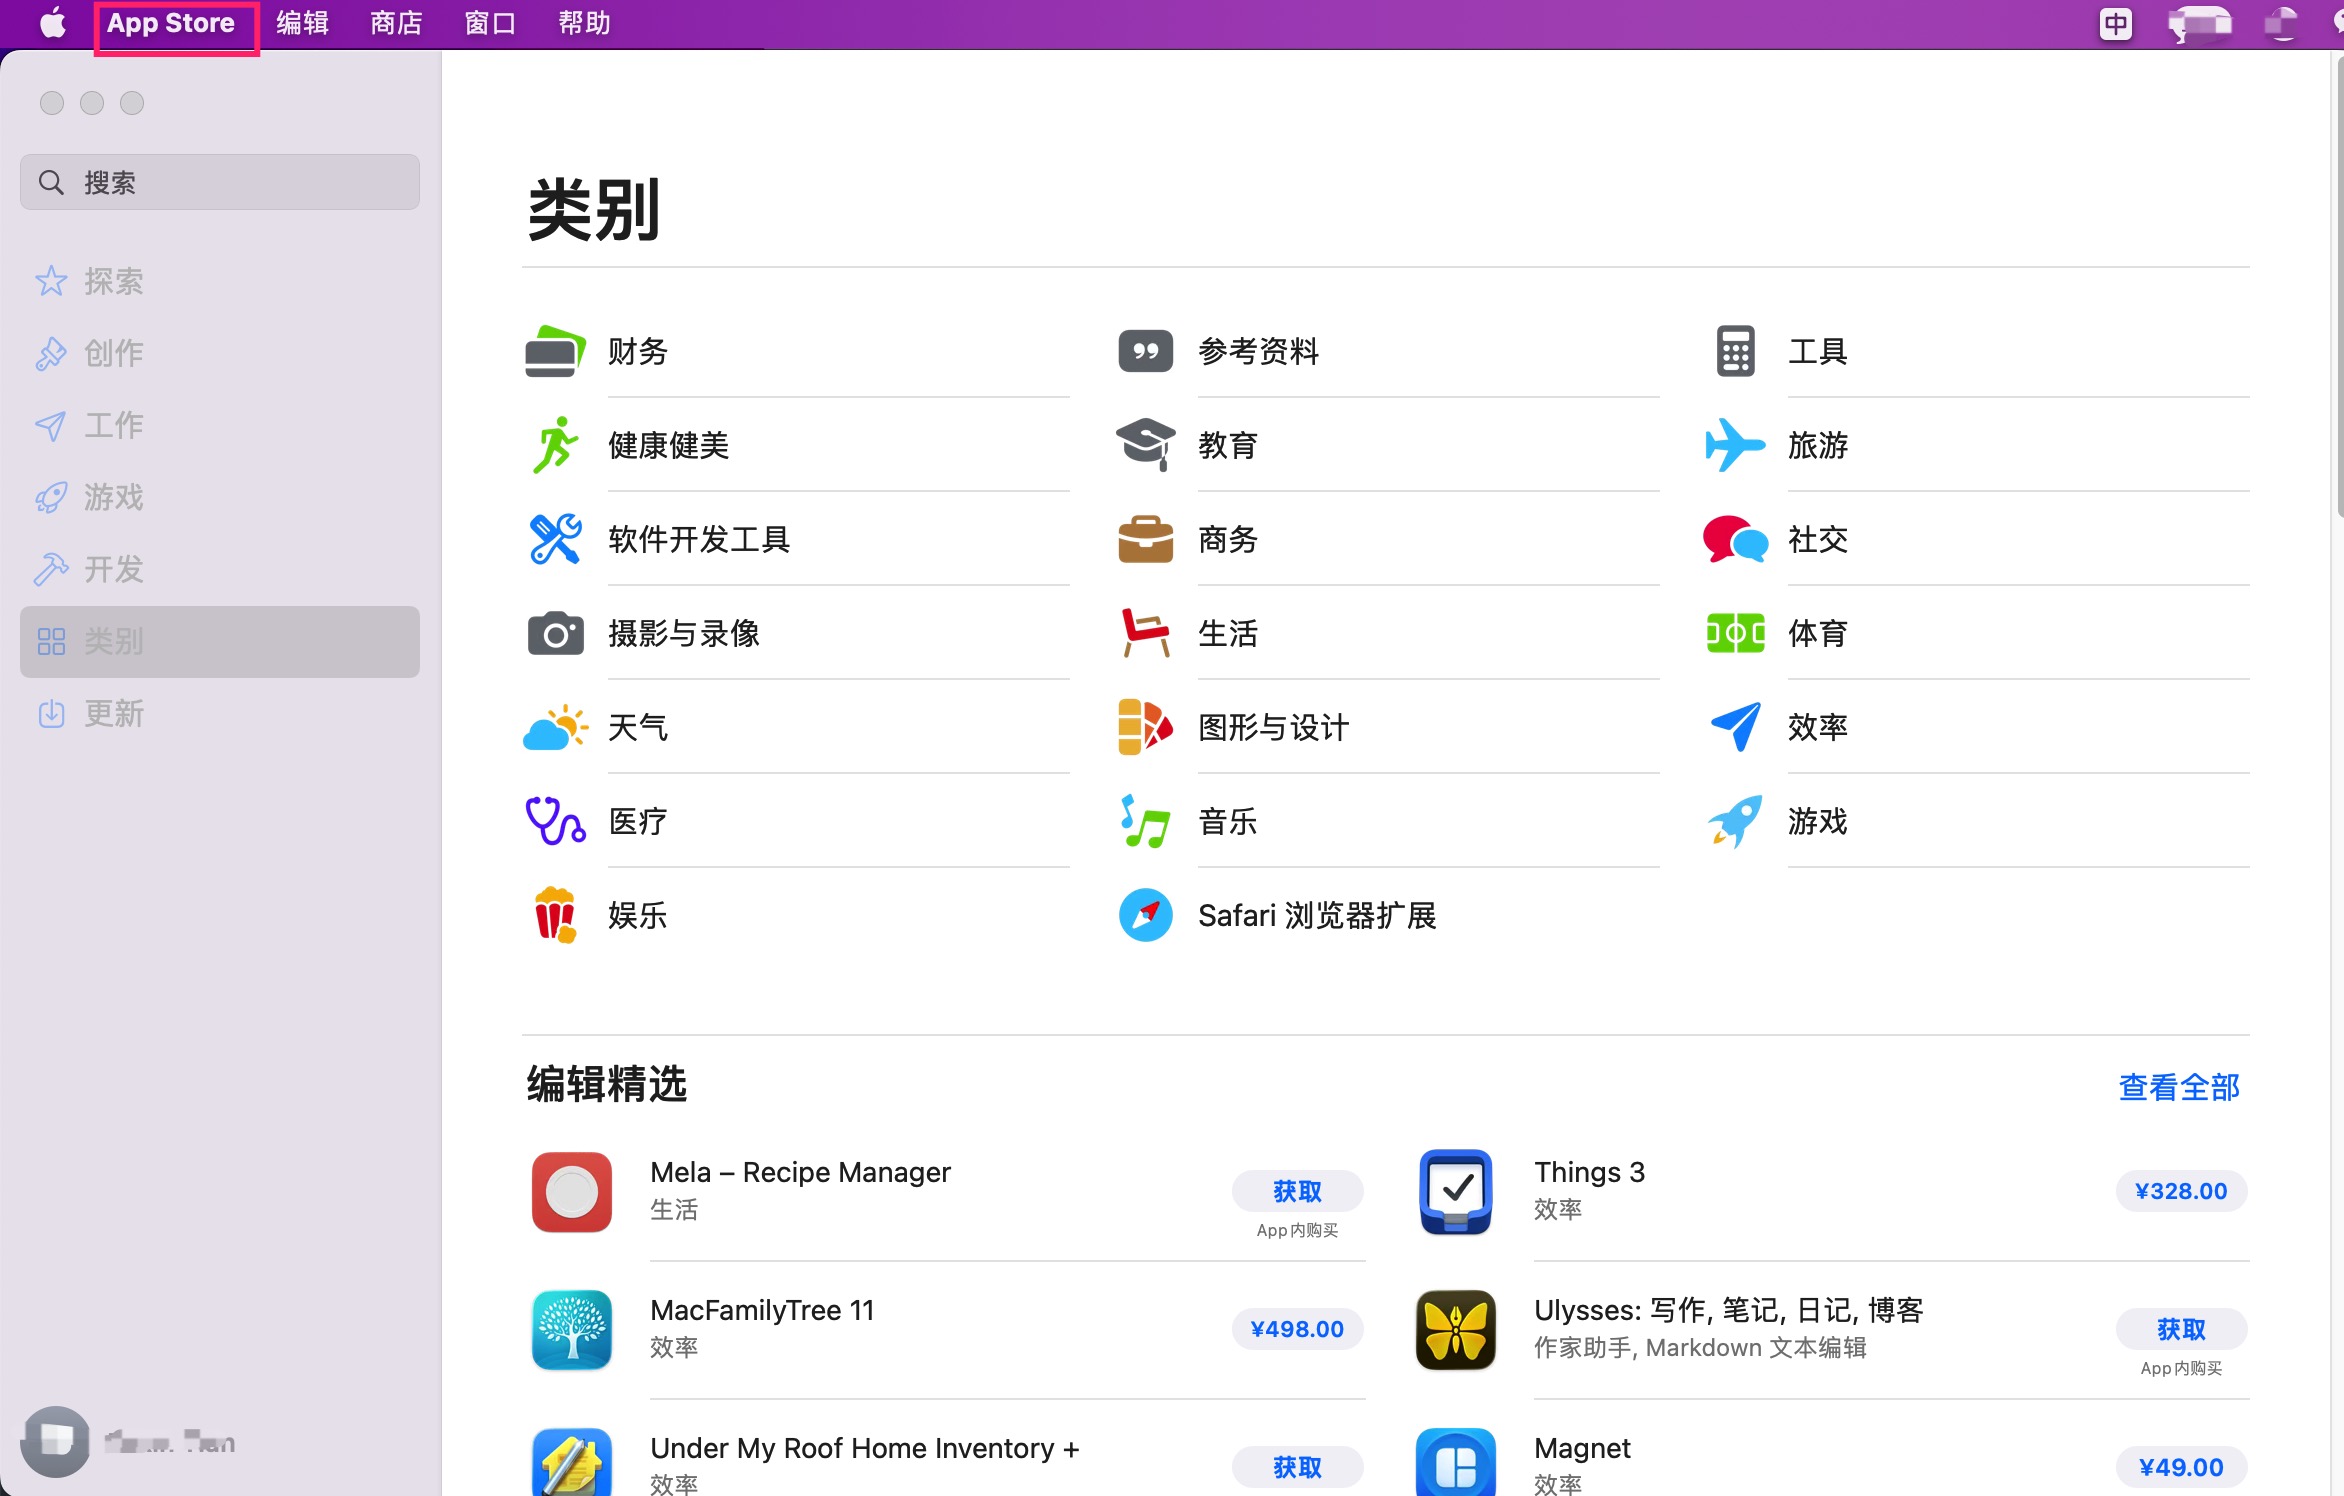Open 游戏 from the sidebar
The height and width of the screenshot is (1496, 2344).
[x=114, y=497]
